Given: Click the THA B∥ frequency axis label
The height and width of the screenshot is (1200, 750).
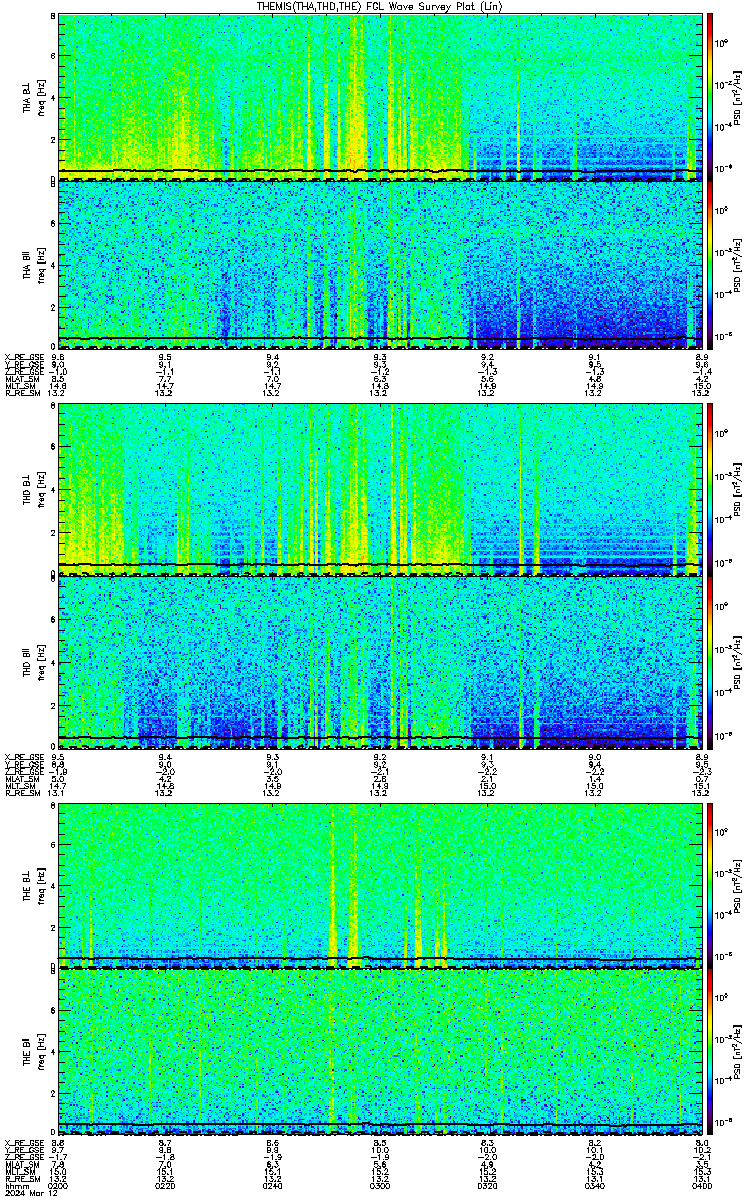Looking at the screenshot, I should pos(36,264).
